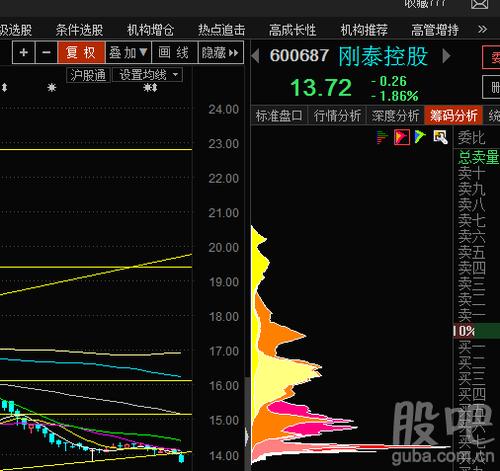This screenshot has height=471, width=500.
Task: Toggle the 复权 price adjustment button
Action: tap(81, 52)
